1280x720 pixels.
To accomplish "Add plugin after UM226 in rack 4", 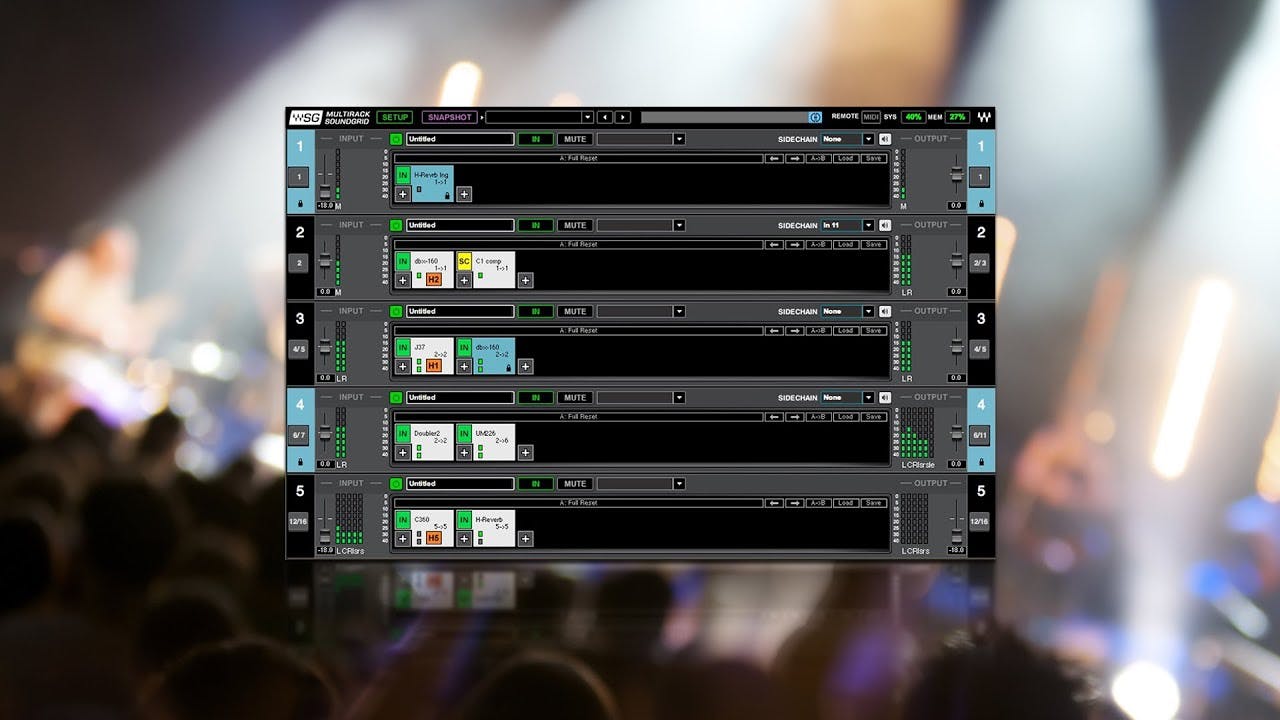I will click(525, 452).
